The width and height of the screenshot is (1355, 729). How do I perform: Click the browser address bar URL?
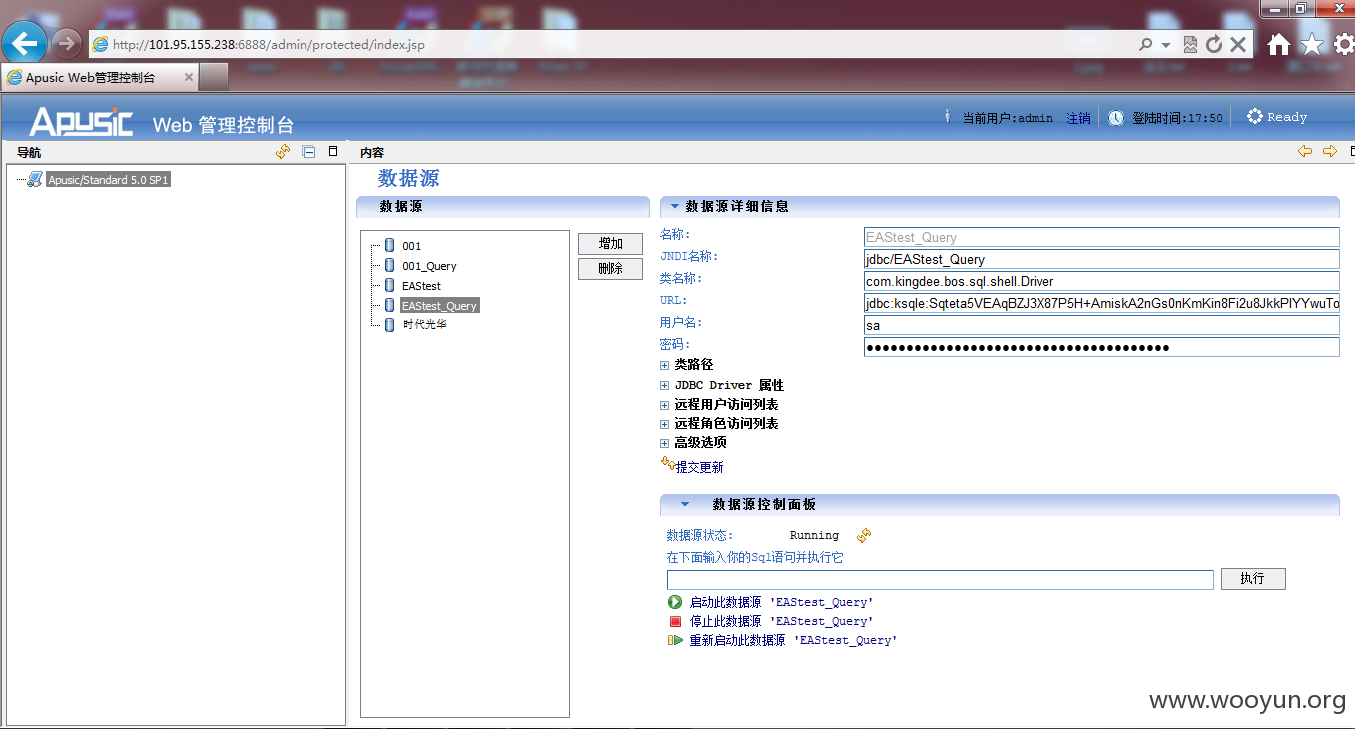coord(268,45)
